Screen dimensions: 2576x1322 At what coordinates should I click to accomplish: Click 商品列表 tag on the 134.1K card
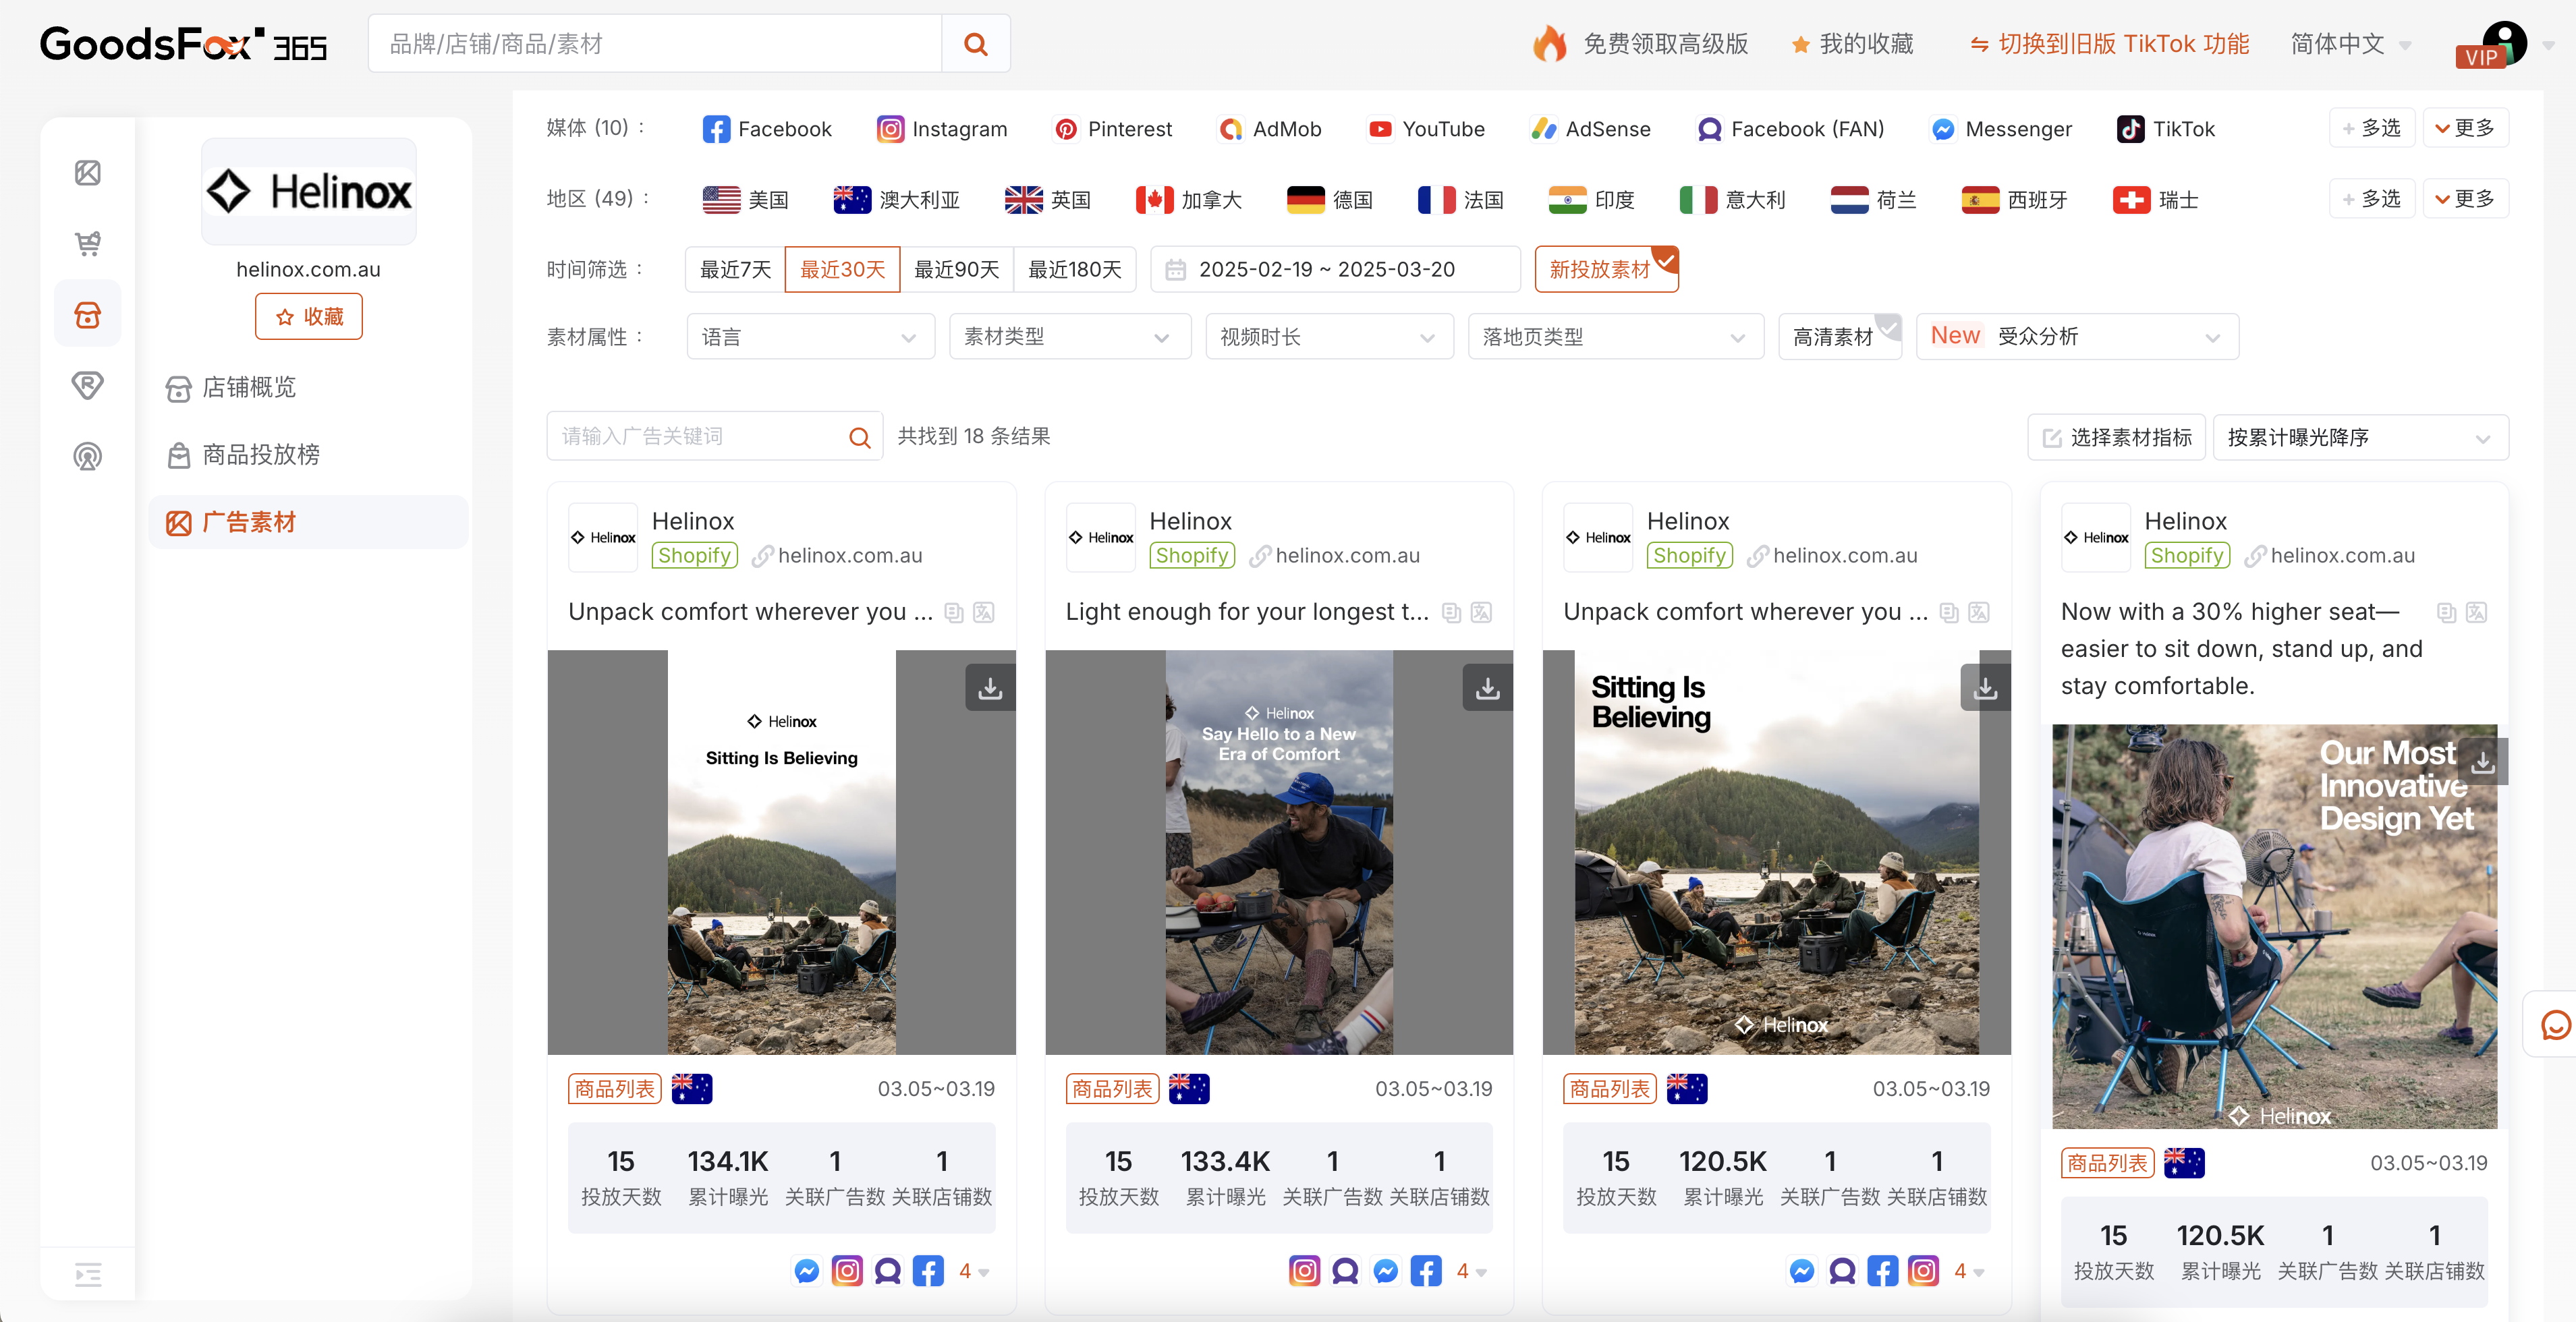615,1088
